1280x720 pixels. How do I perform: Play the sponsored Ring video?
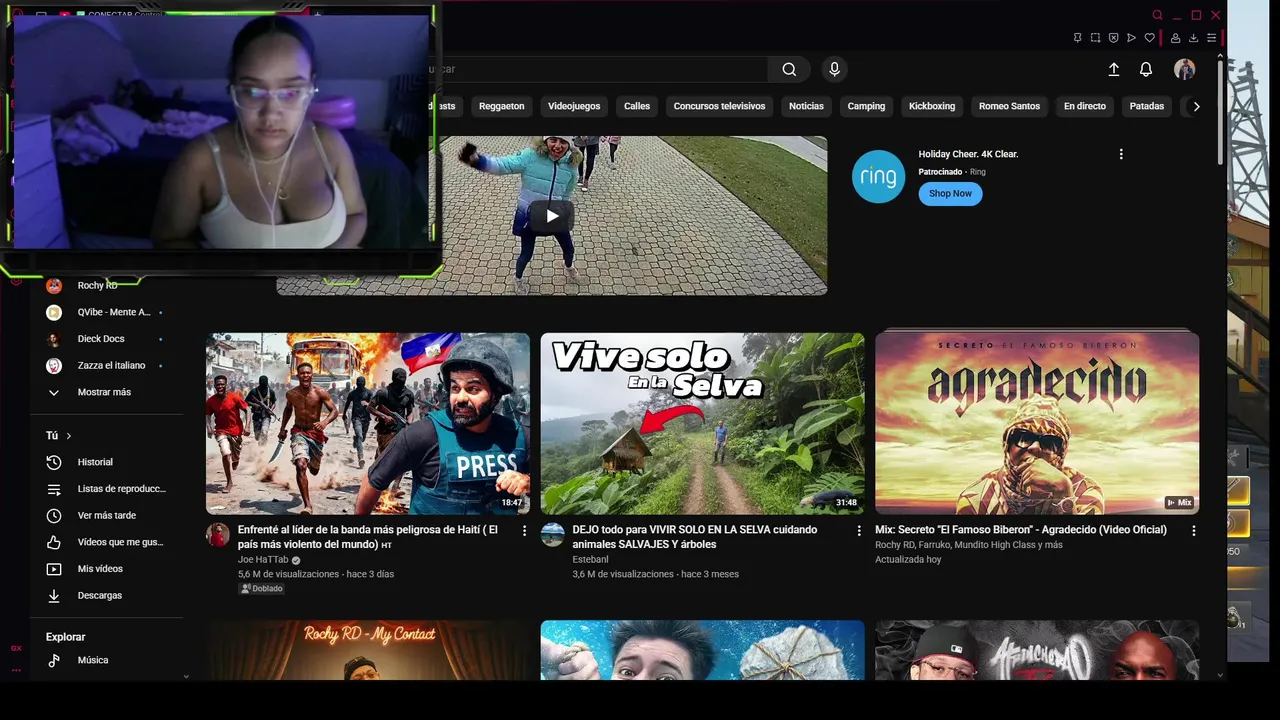coord(552,215)
